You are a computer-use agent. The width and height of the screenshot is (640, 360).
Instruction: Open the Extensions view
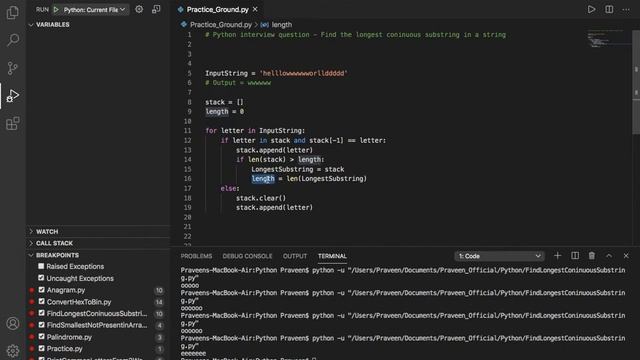coord(13,123)
